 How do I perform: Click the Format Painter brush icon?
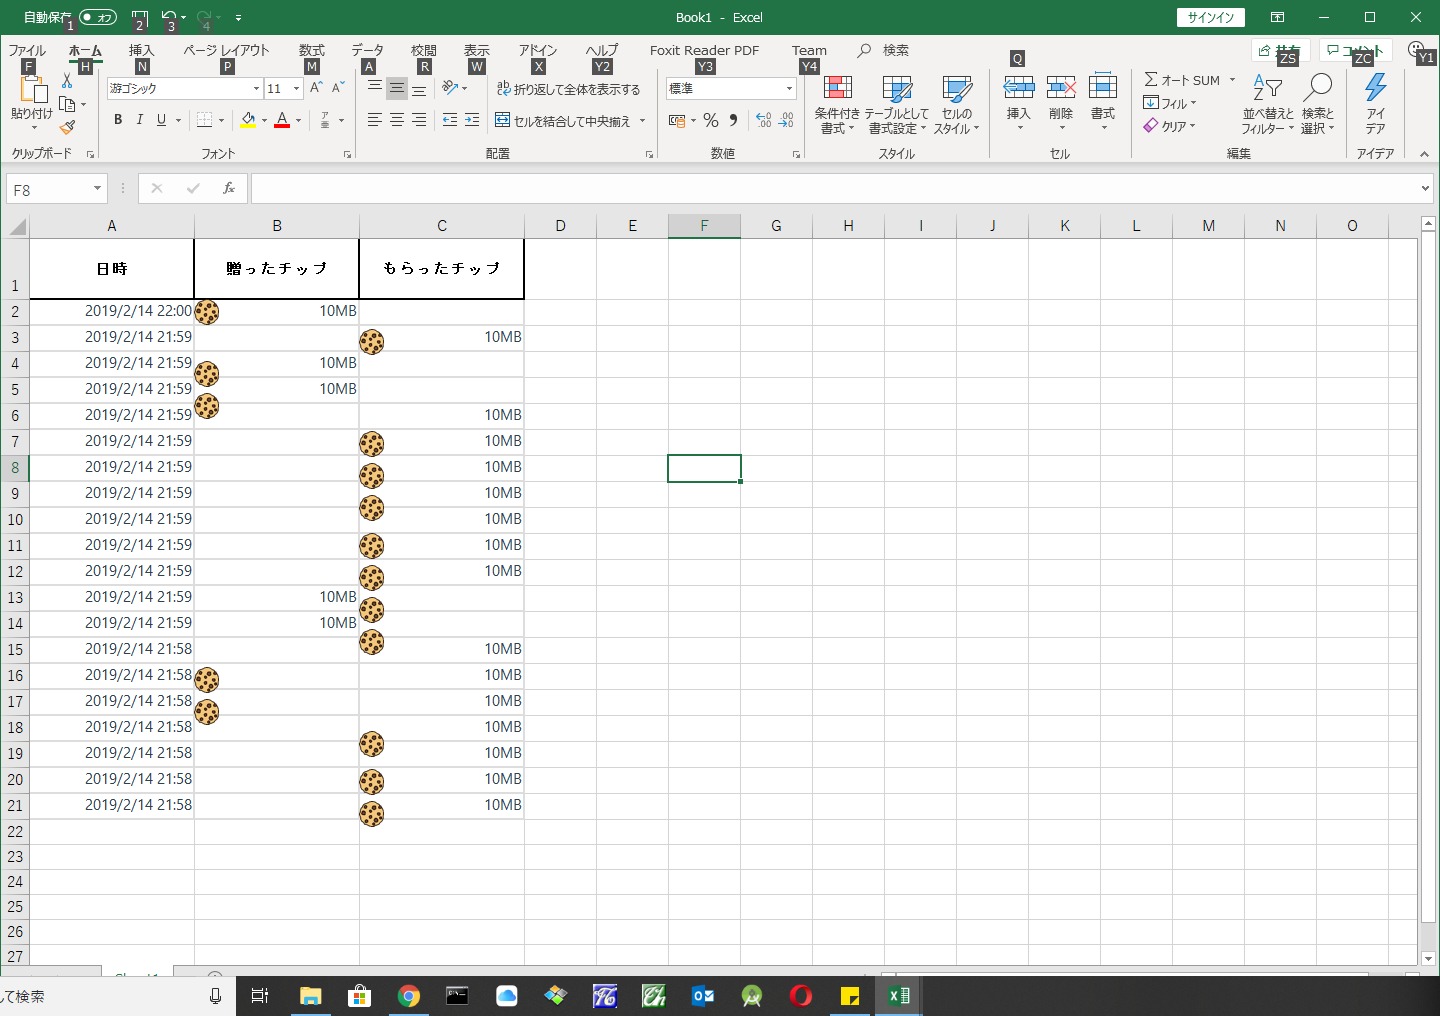click(x=67, y=127)
